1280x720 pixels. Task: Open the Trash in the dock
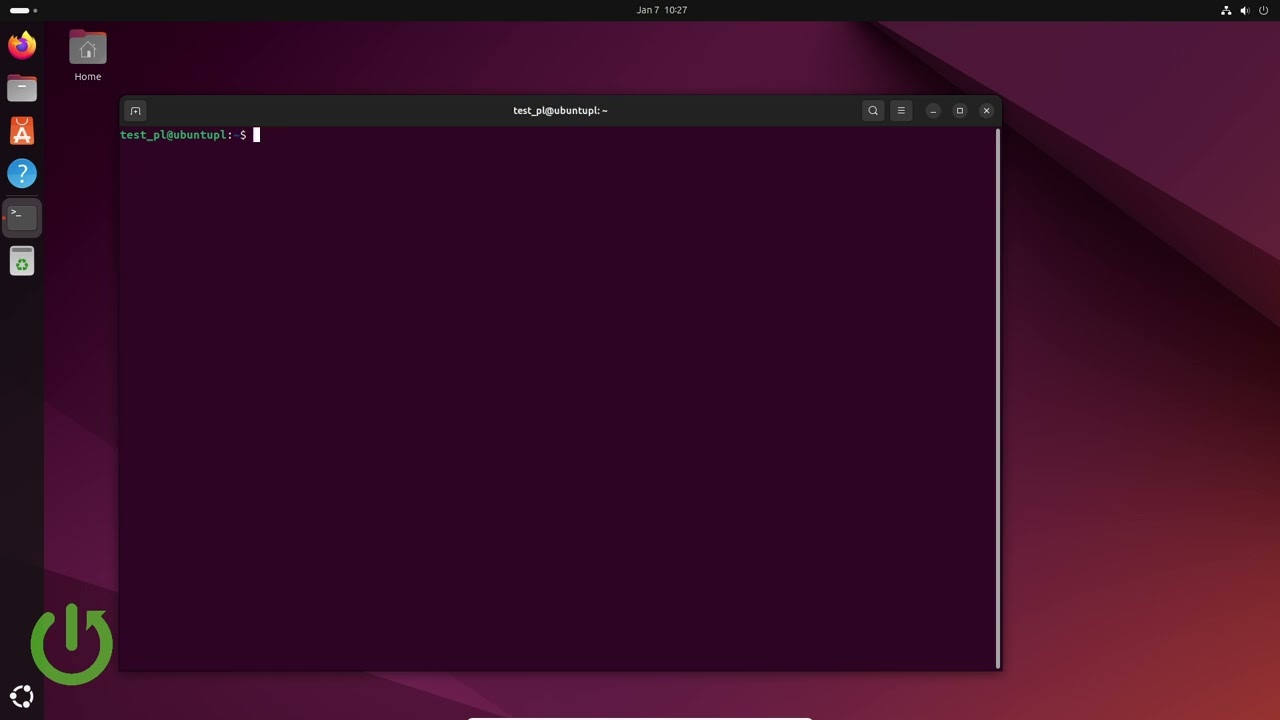coord(22,261)
